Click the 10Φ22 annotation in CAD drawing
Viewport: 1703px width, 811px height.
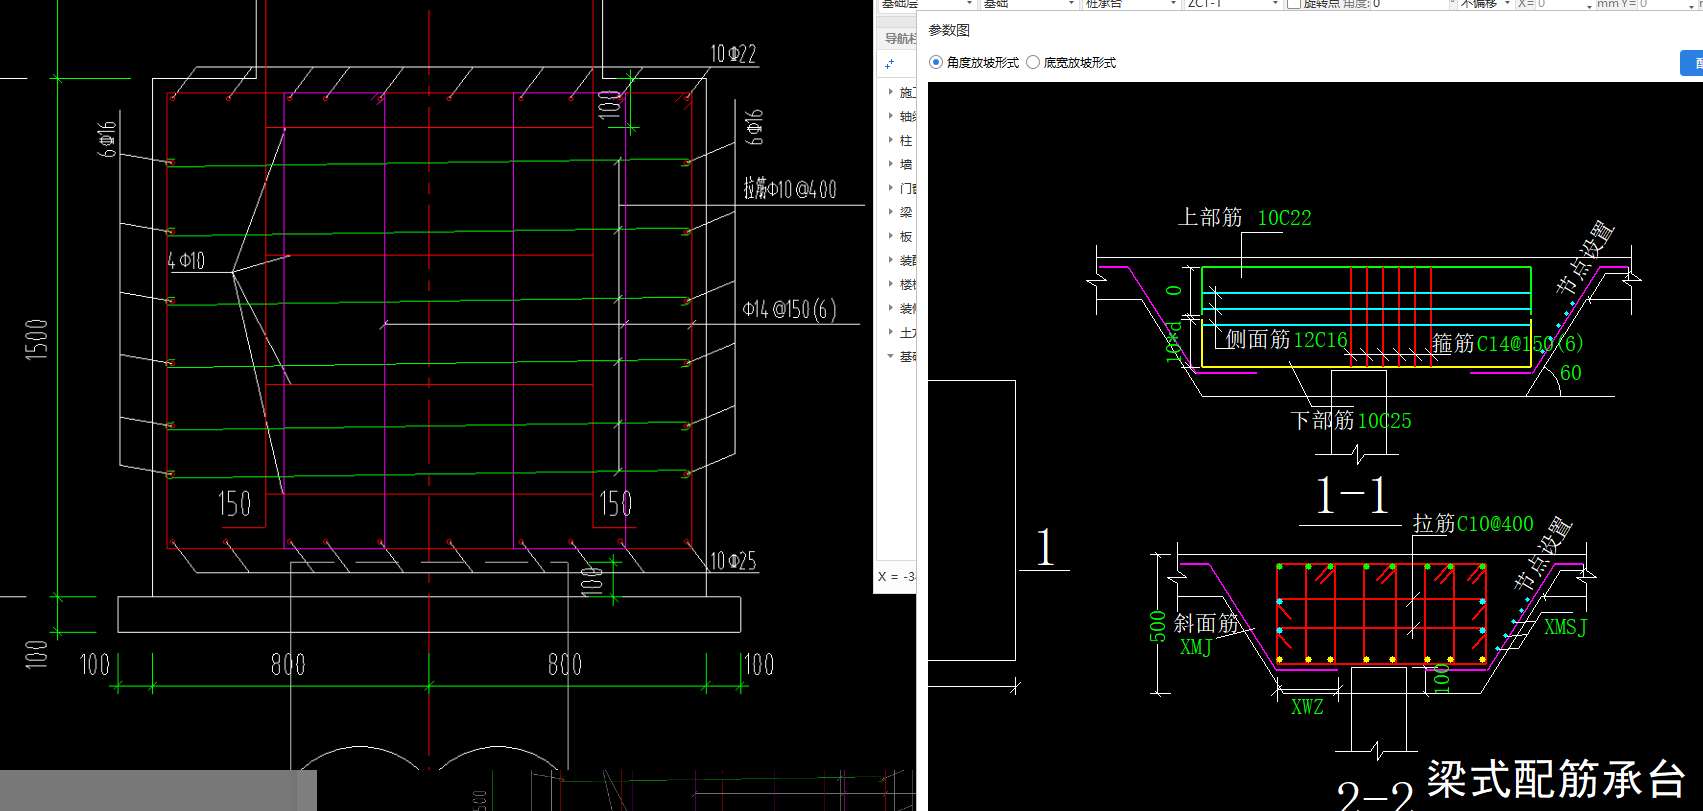[x=733, y=54]
